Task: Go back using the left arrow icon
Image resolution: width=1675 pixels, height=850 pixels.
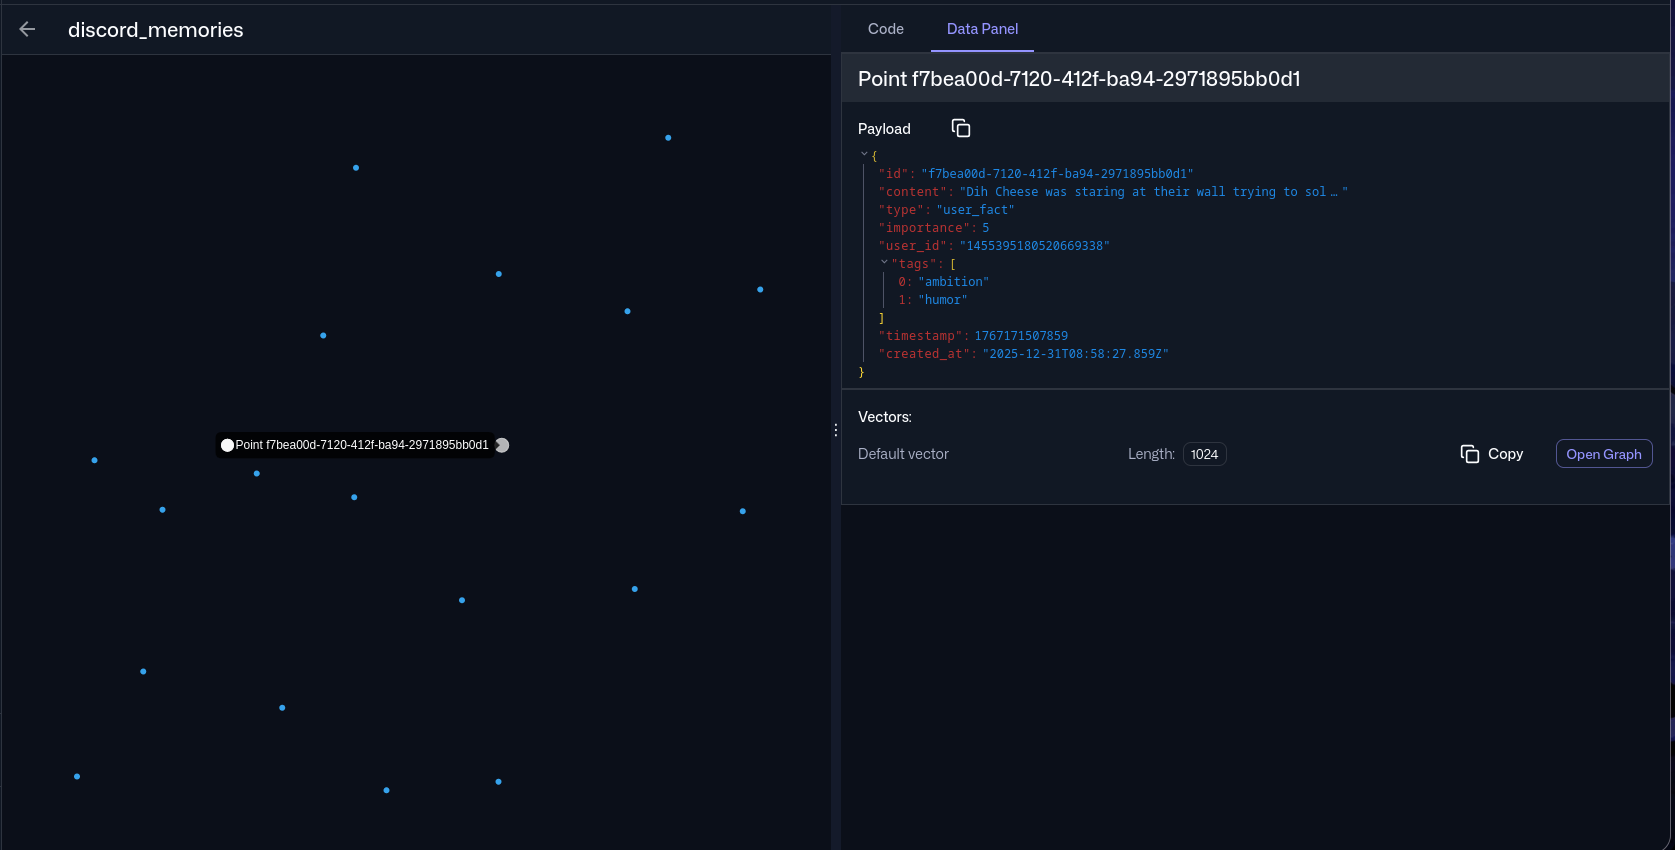Action: coord(27,30)
